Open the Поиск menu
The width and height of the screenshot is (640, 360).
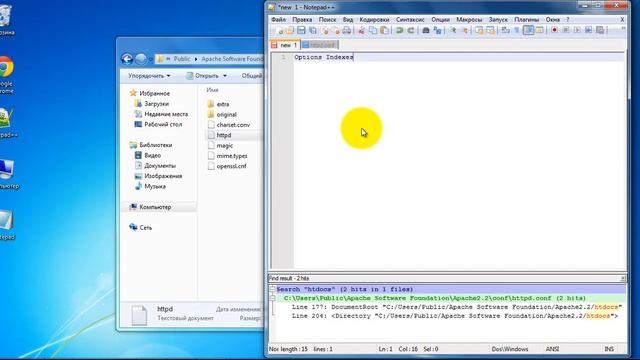click(327, 19)
